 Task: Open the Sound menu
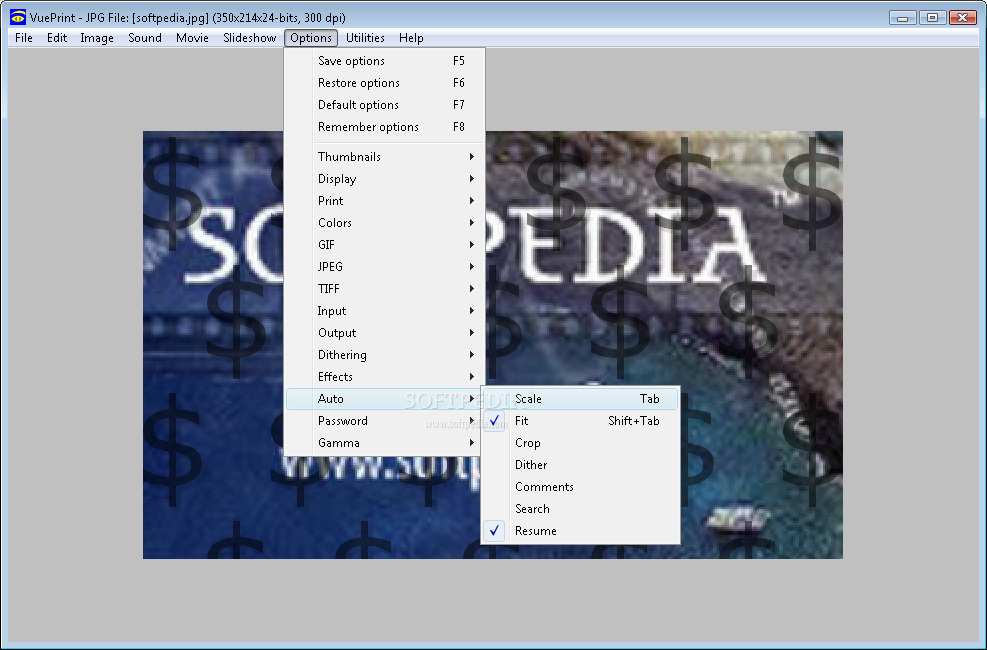click(145, 38)
